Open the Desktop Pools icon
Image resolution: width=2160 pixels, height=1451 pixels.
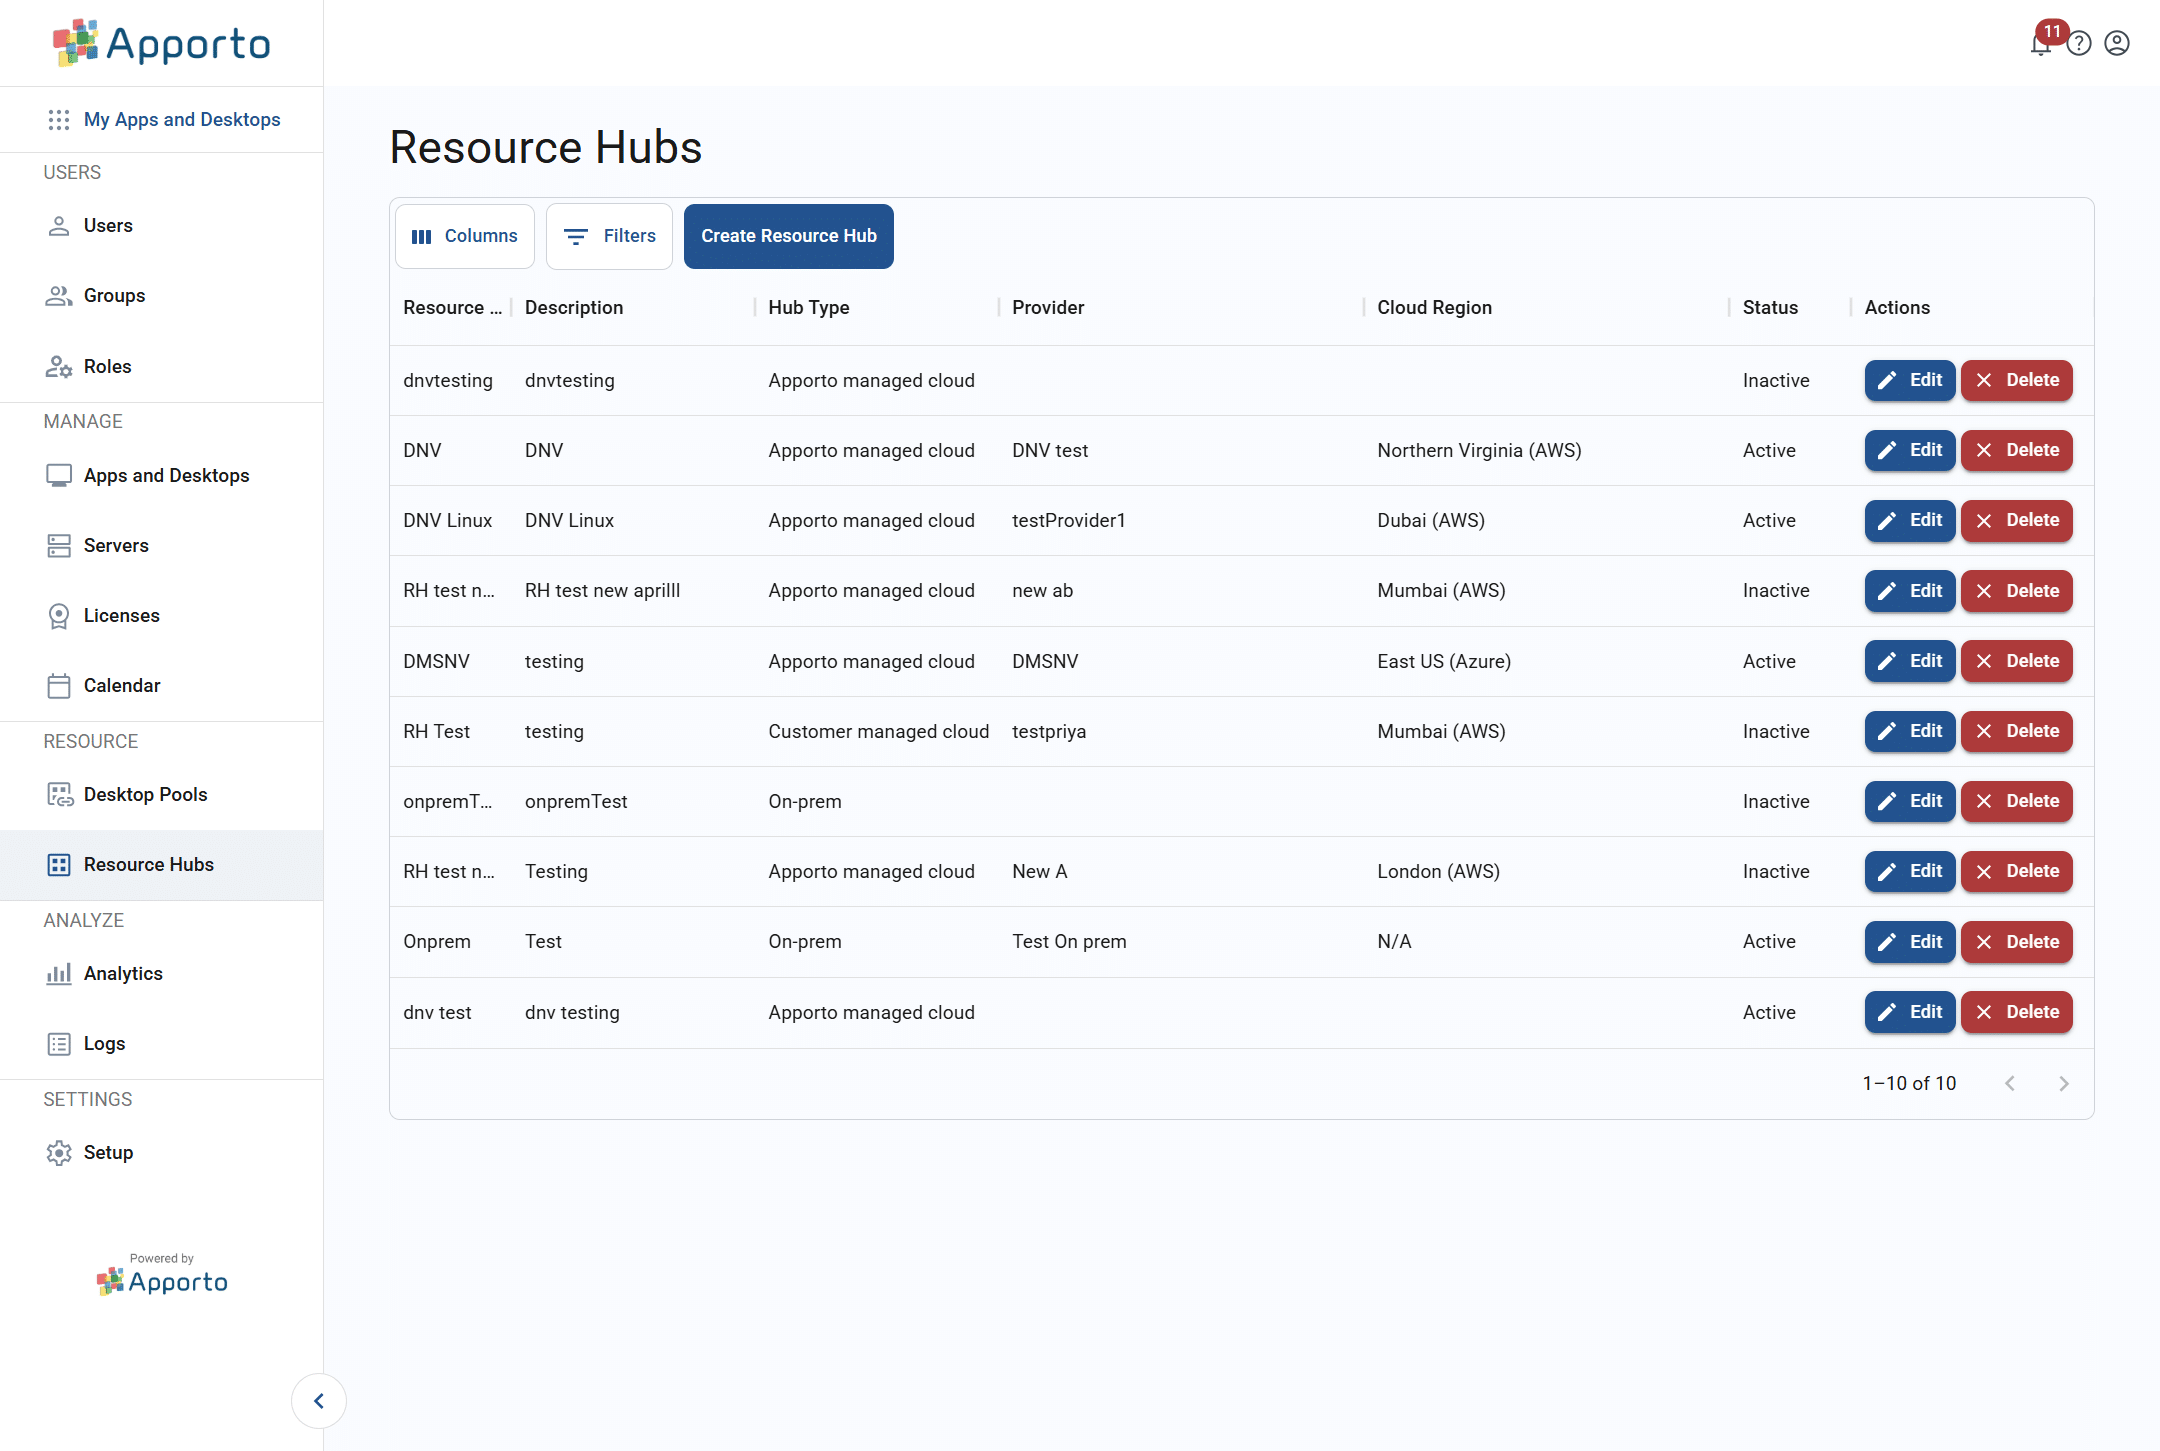tap(58, 794)
